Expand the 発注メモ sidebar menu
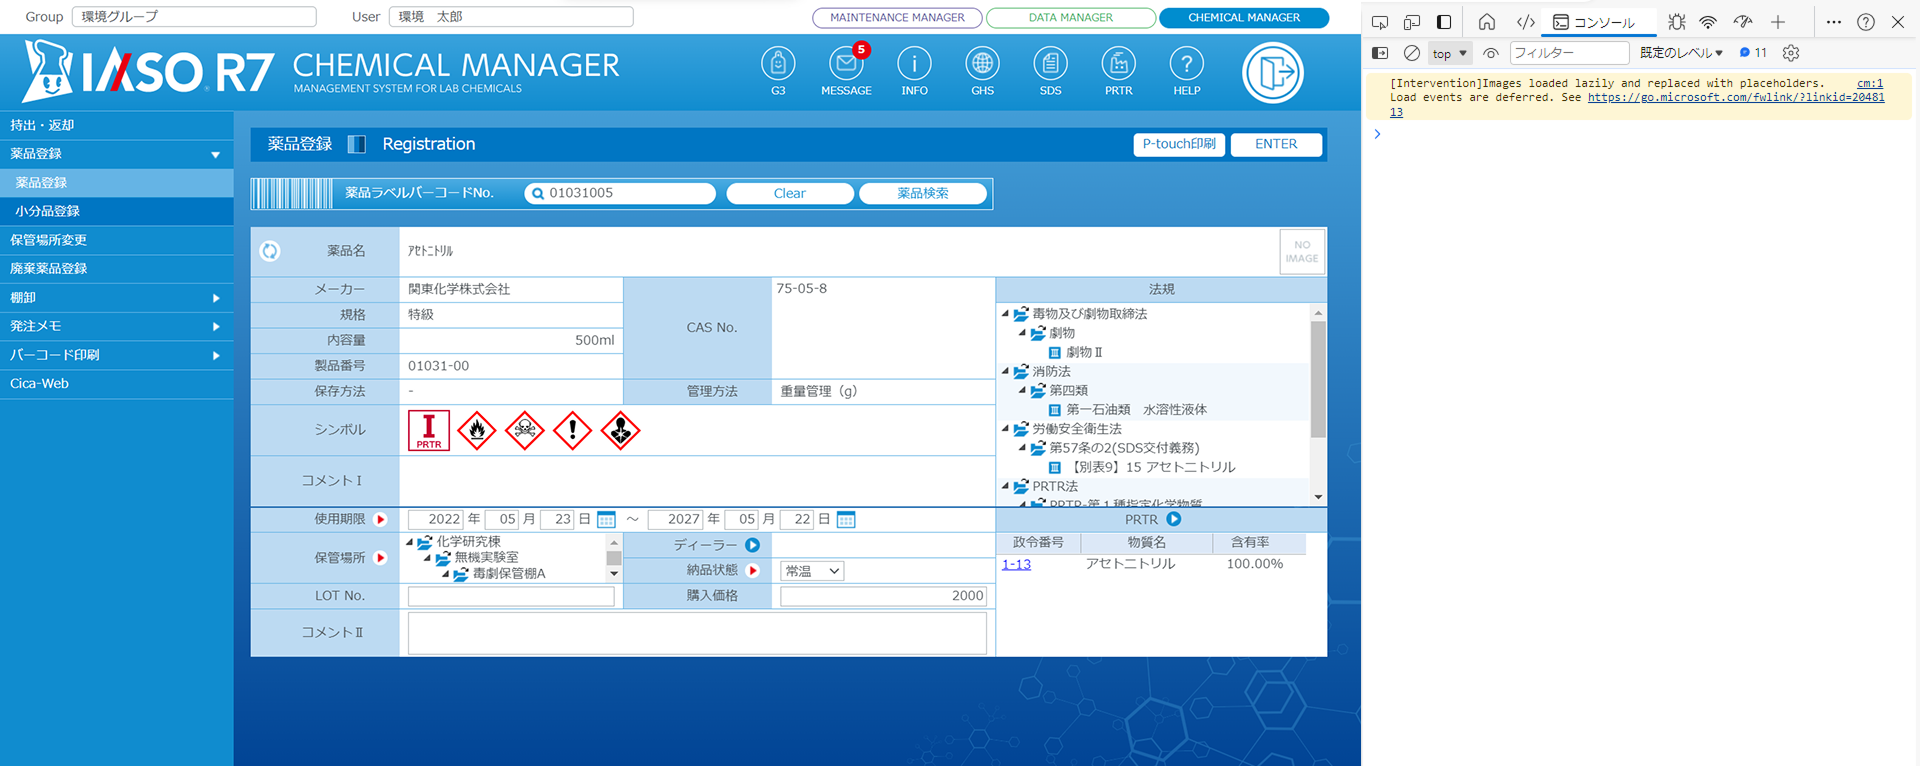Image resolution: width=1920 pixels, height=766 pixels. (x=116, y=326)
